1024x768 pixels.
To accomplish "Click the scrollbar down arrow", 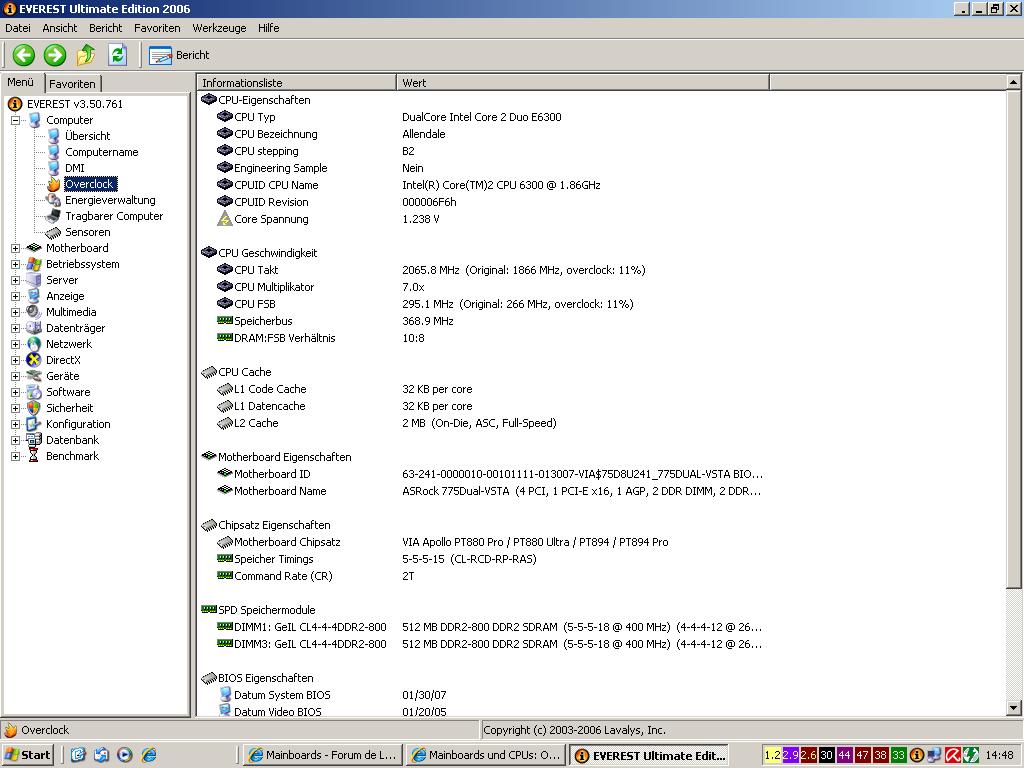I will point(1013,707).
